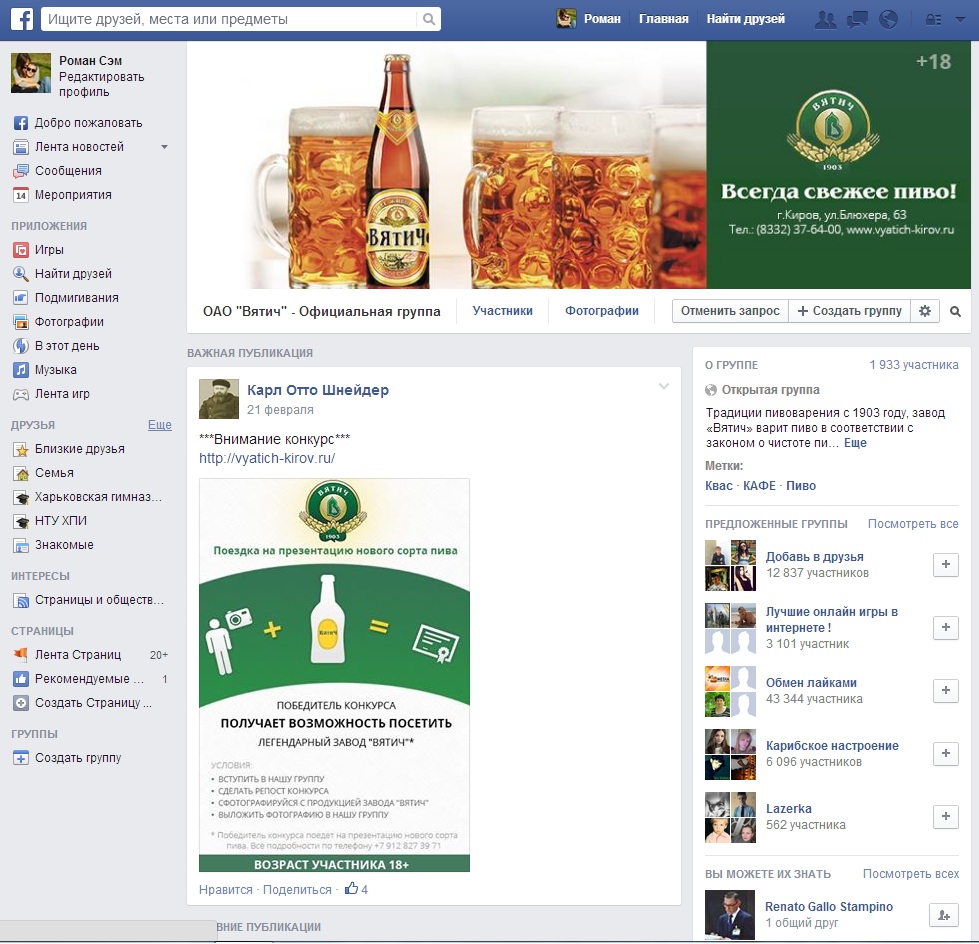Join Карибское настроение group plus button
This screenshot has height=944, width=979.
point(945,753)
